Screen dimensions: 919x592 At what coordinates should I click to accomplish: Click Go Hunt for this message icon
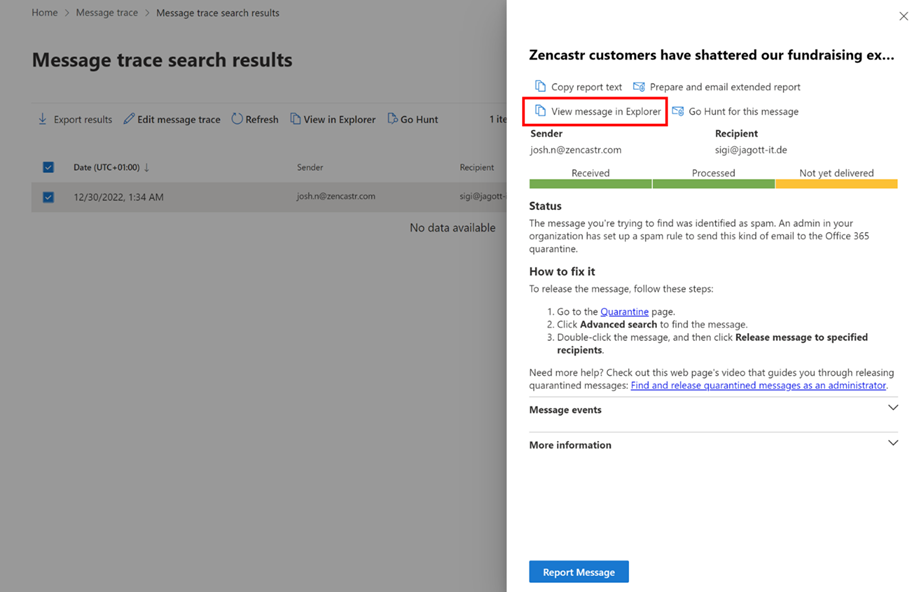tap(678, 111)
